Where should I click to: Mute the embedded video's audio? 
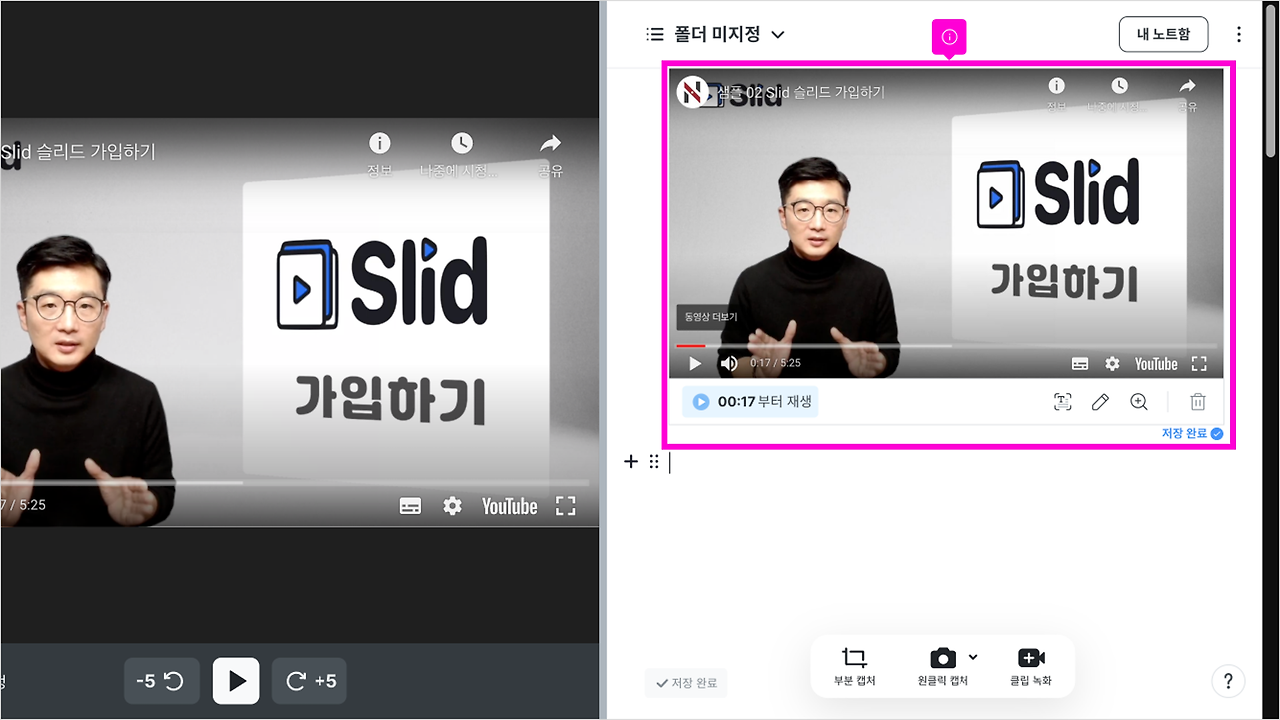pos(728,363)
